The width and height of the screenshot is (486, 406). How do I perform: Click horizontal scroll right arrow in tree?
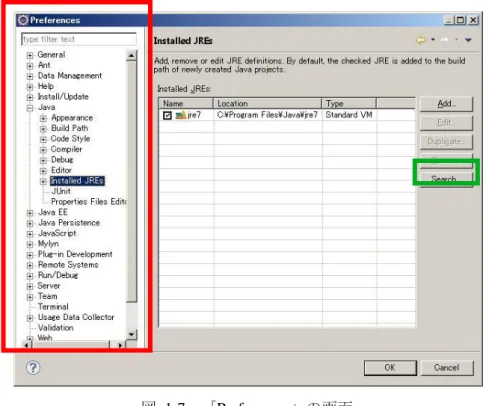[x=120, y=345]
